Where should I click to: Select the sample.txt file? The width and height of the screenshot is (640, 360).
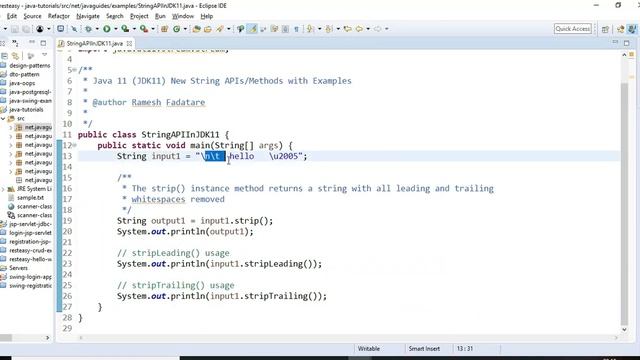coord(30,198)
